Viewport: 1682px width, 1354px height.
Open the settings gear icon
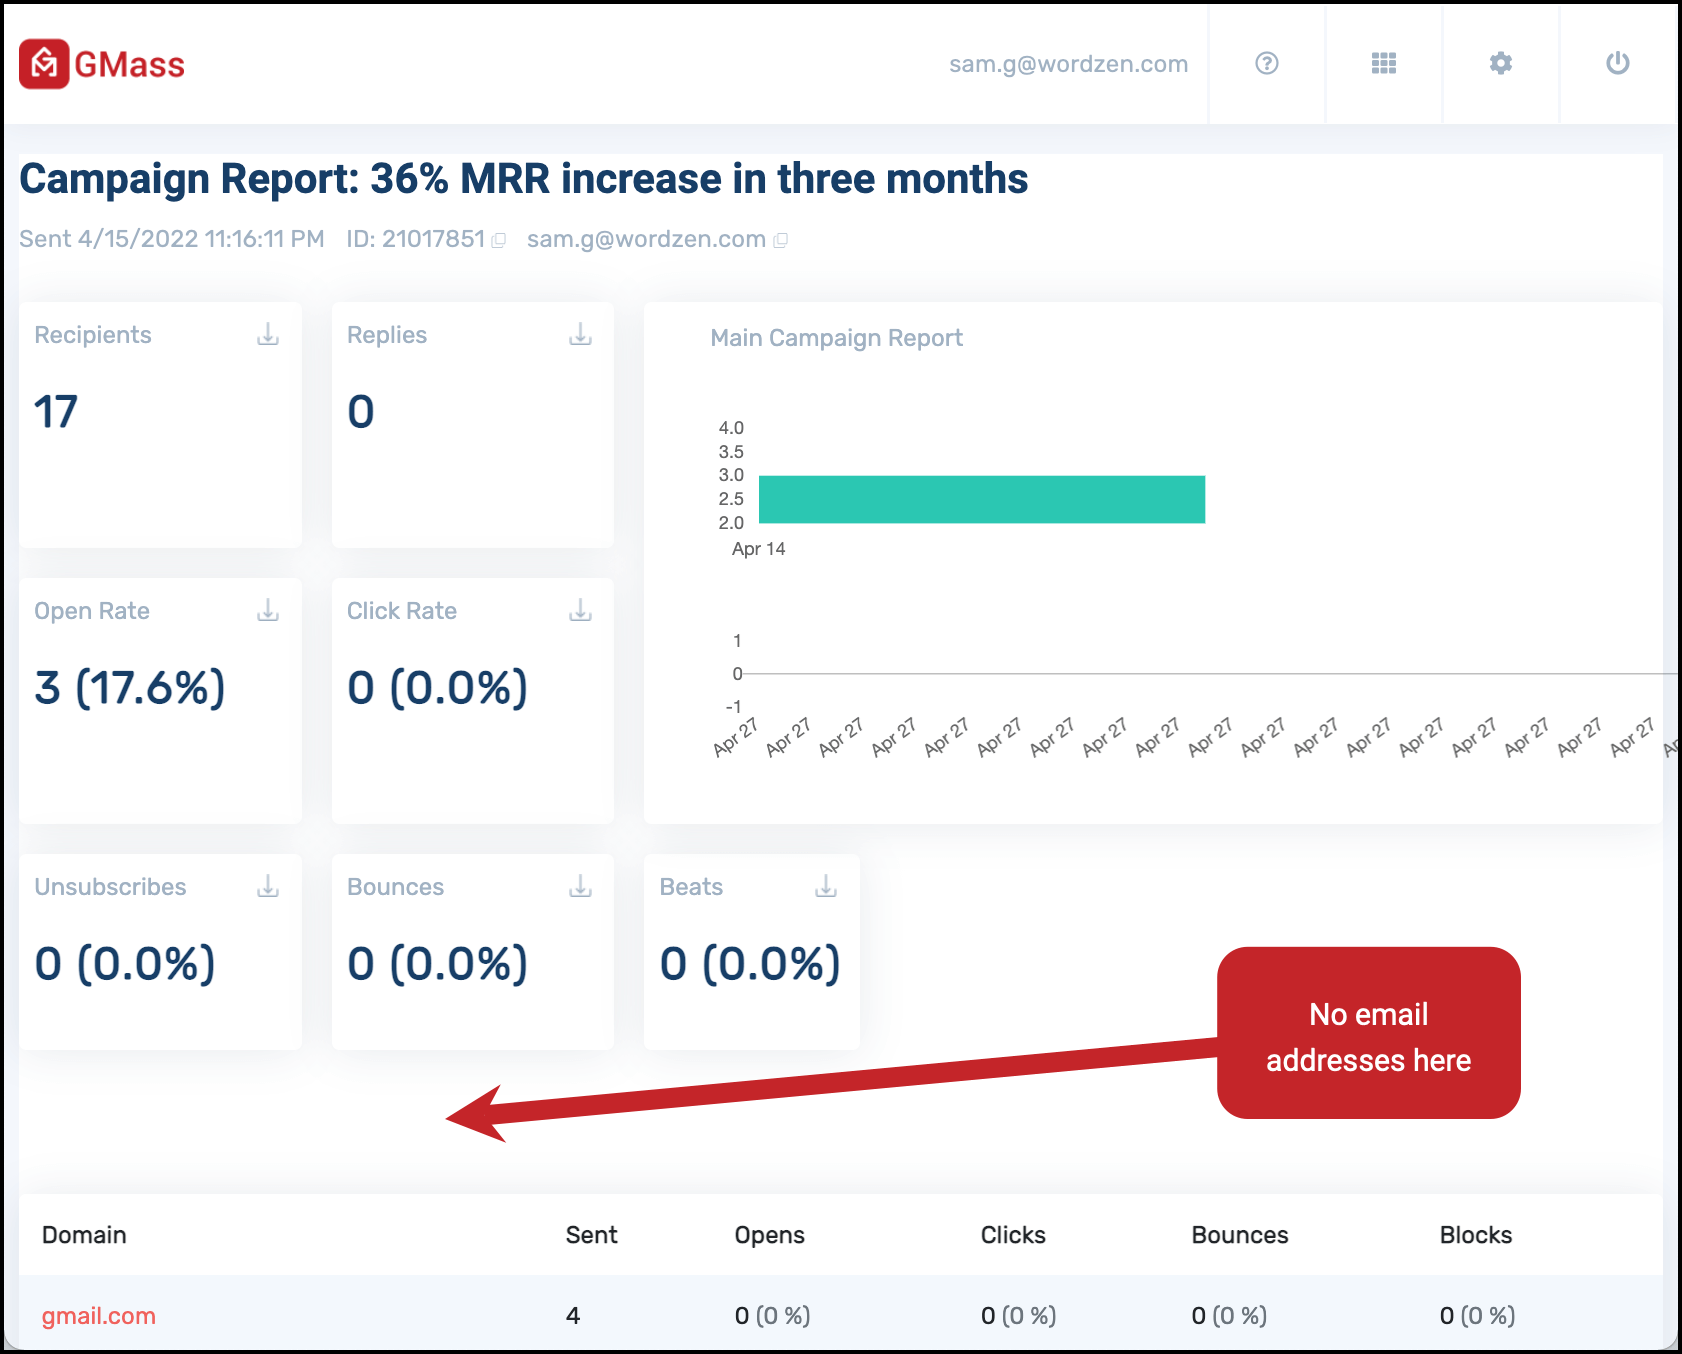pos(1501,63)
